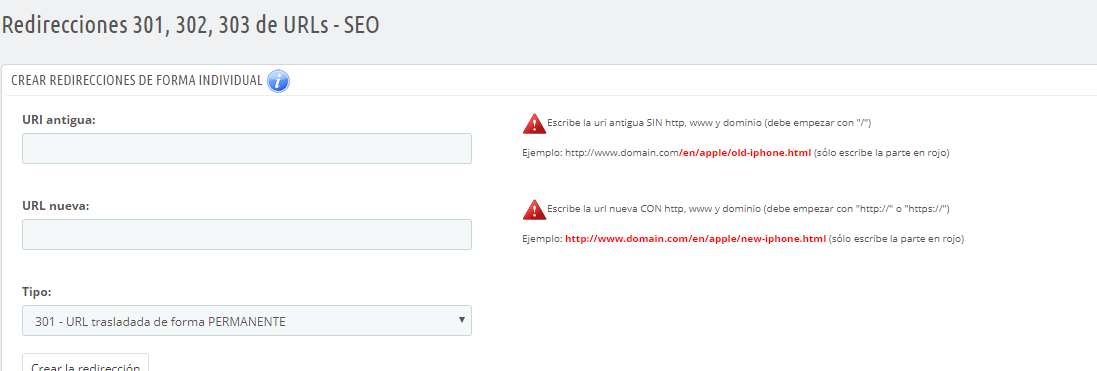Screen dimensions: 1097x371
Task: Focus the URL nueva input field
Action: (247, 234)
